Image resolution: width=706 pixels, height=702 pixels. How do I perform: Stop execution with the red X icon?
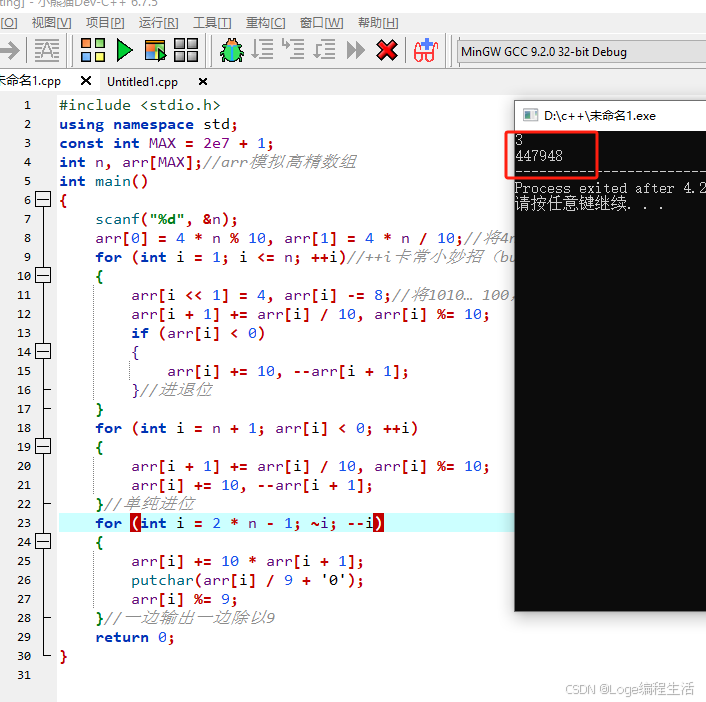click(387, 50)
